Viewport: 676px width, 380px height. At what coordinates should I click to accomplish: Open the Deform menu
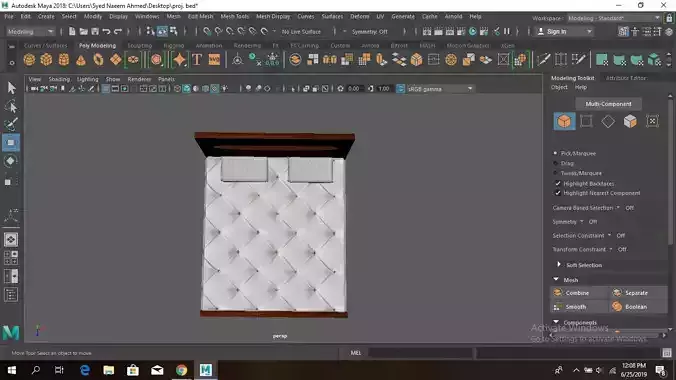tap(360, 16)
